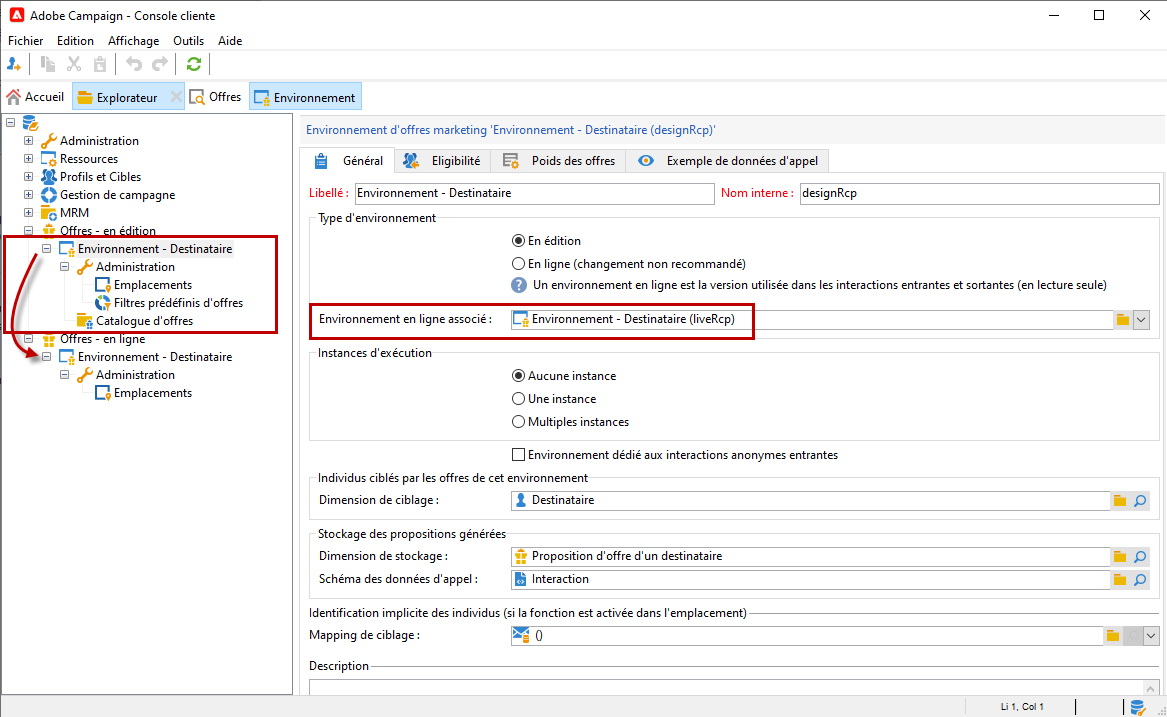Select the En édition radio button
This screenshot has width=1167, height=717.
coord(518,240)
